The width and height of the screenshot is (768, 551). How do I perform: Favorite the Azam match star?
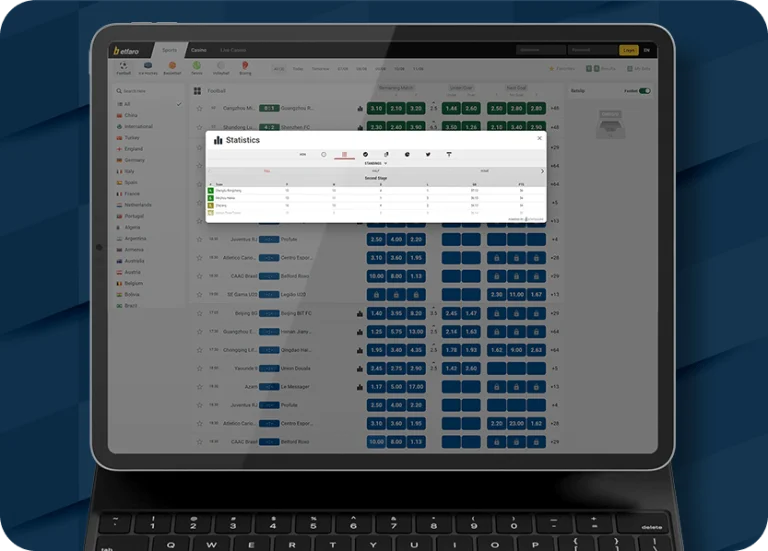click(x=199, y=387)
